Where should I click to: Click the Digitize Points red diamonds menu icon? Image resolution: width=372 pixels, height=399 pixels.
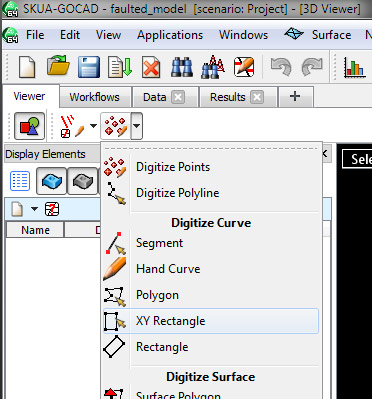pyautogui.click(x=115, y=167)
